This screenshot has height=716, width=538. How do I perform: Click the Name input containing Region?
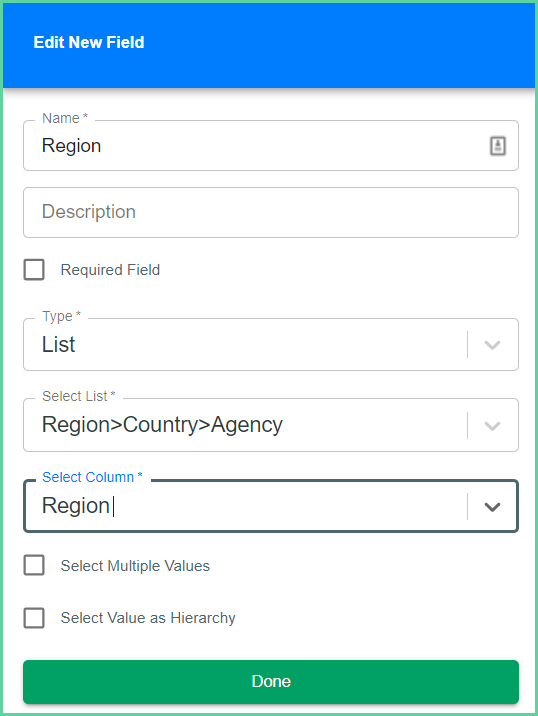pyautogui.click(x=271, y=146)
